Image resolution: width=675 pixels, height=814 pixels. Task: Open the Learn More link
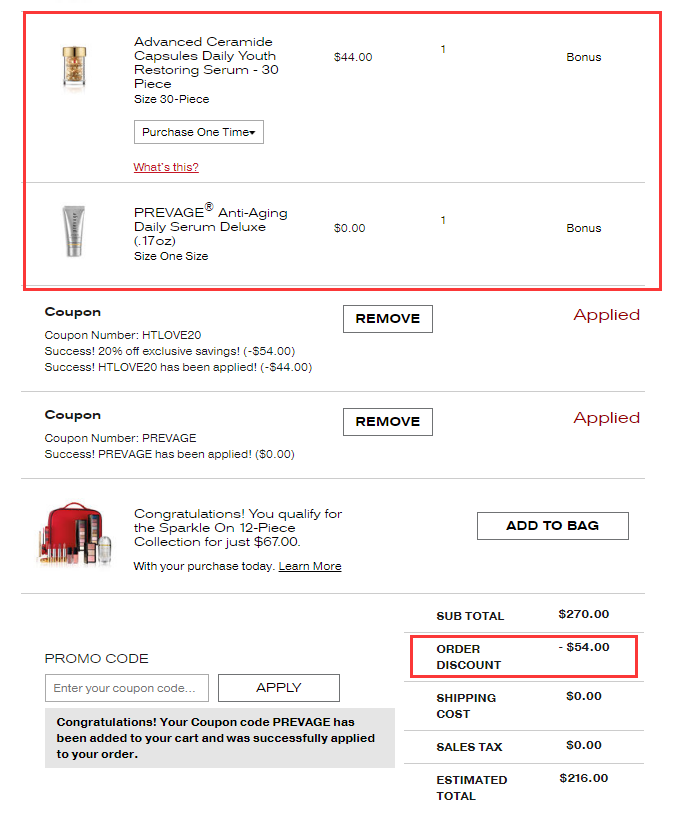click(x=310, y=566)
